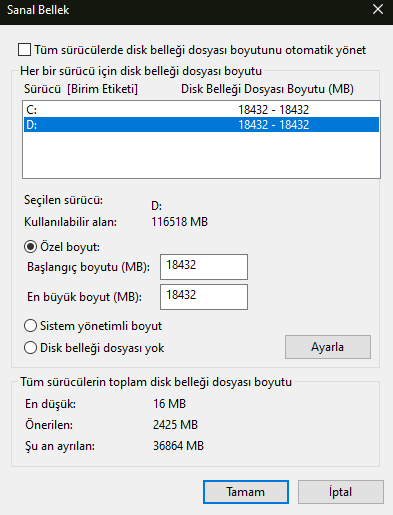Confirm with the Tamam button
Viewport: 393px width, 515px height.
tap(246, 492)
